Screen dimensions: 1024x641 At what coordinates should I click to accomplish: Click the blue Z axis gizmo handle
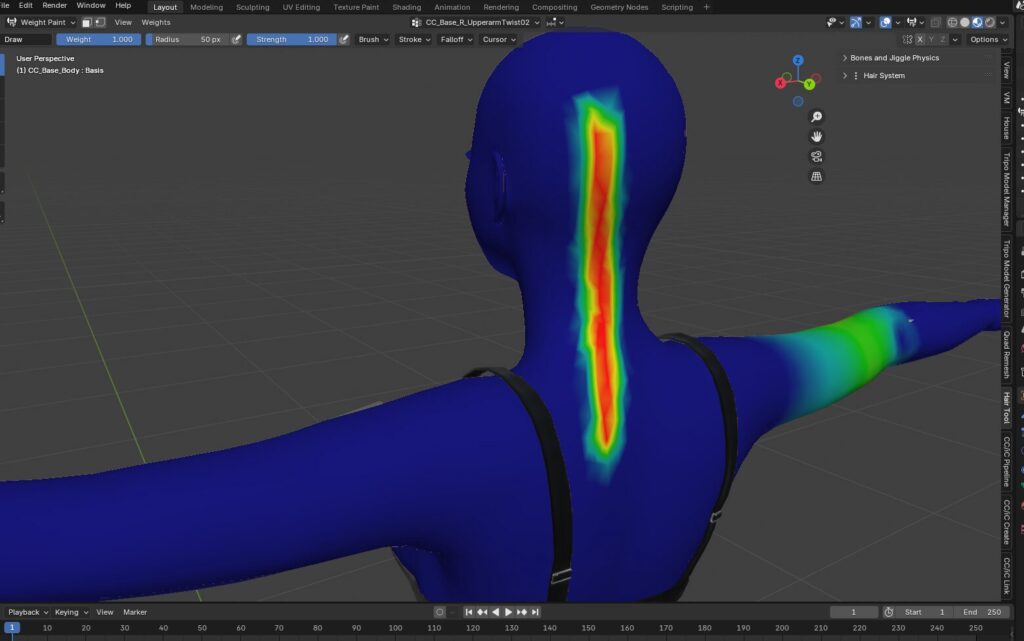[798, 60]
